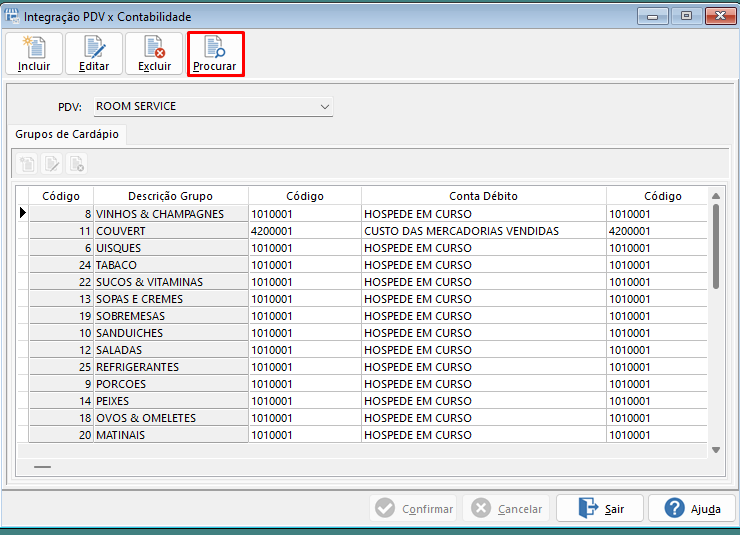740x535 pixels.
Task: Click the row indicator arrow beside VINHOS & CHAMPAGNES
Action: [23, 213]
